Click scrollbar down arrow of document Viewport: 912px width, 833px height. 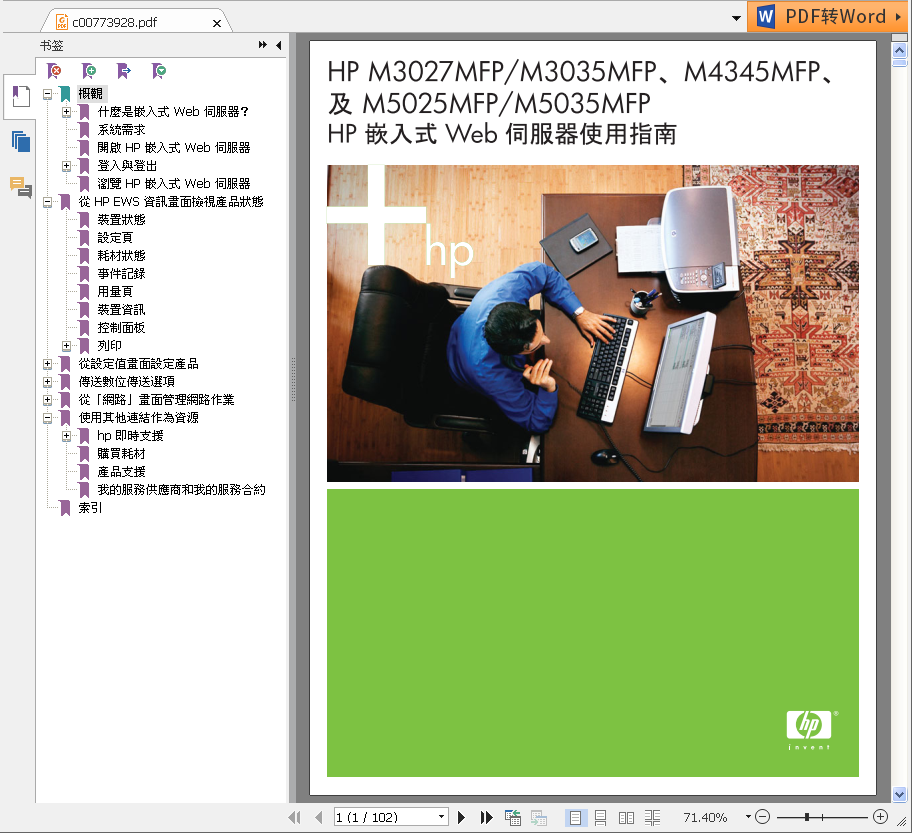click(899, 794)
